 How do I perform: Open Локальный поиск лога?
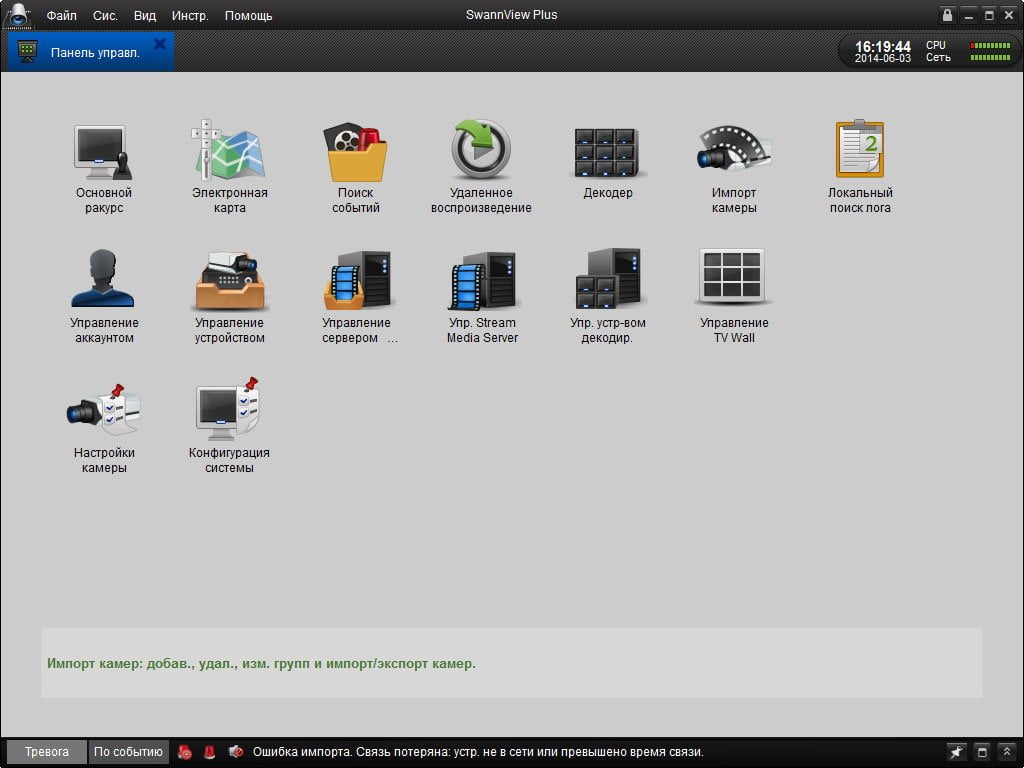click(x=859, y=167)
